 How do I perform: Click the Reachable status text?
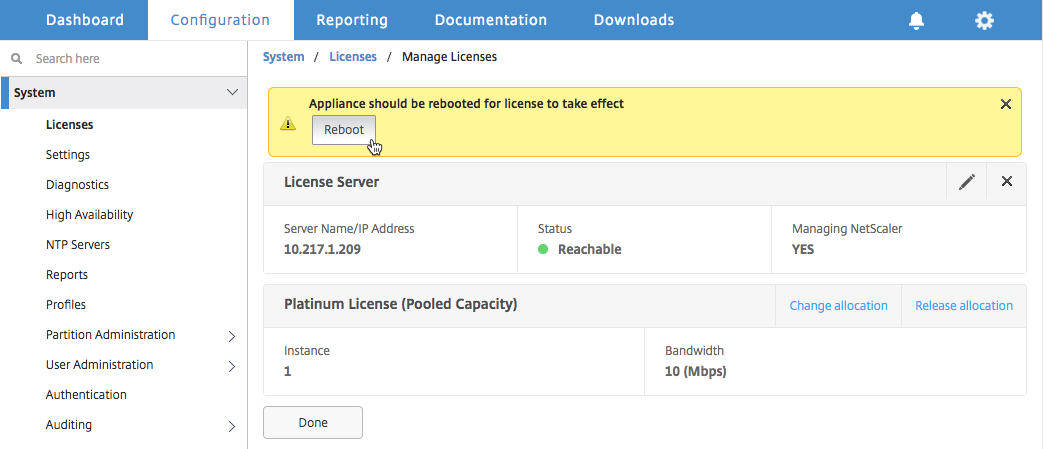click(x=589, y=249)
